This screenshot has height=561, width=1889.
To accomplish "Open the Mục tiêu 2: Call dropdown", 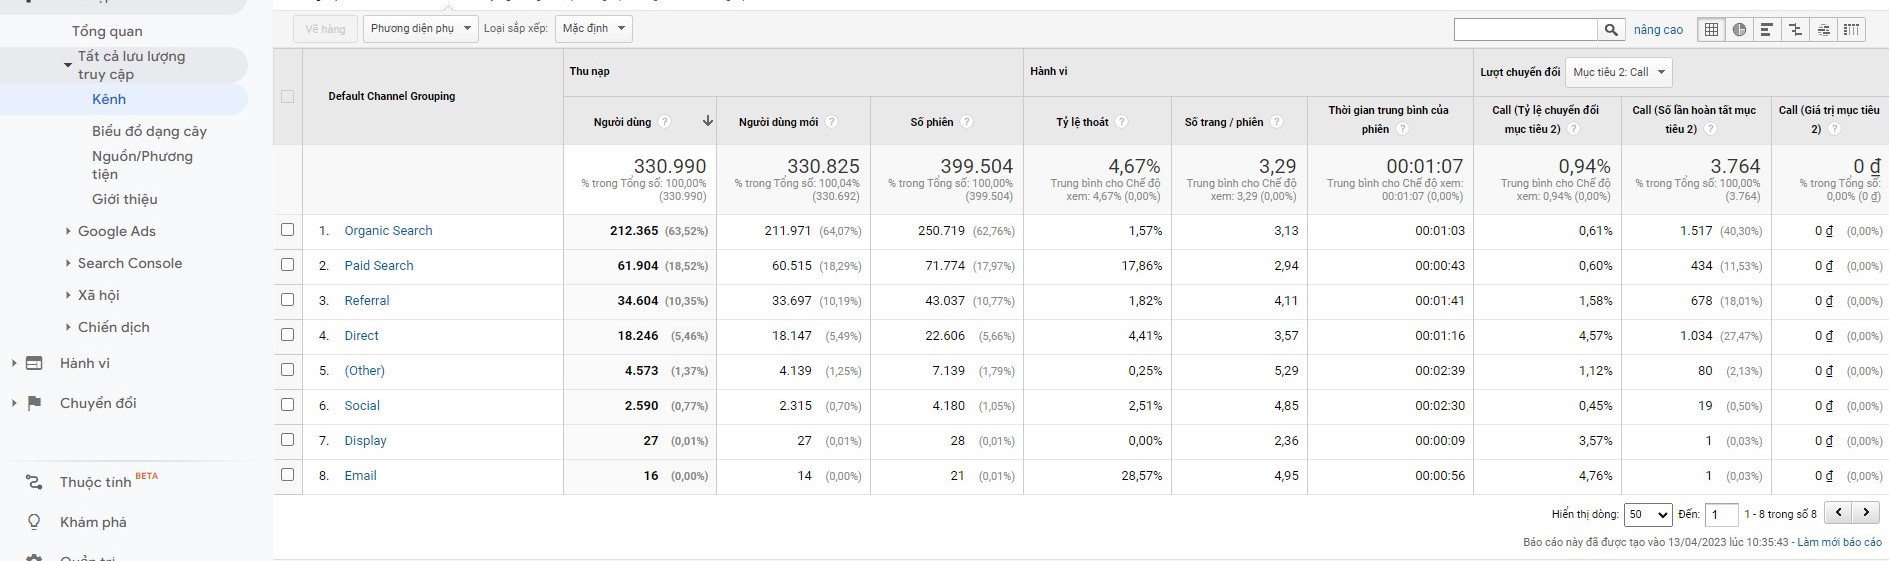I will [x=1618, y=72].
